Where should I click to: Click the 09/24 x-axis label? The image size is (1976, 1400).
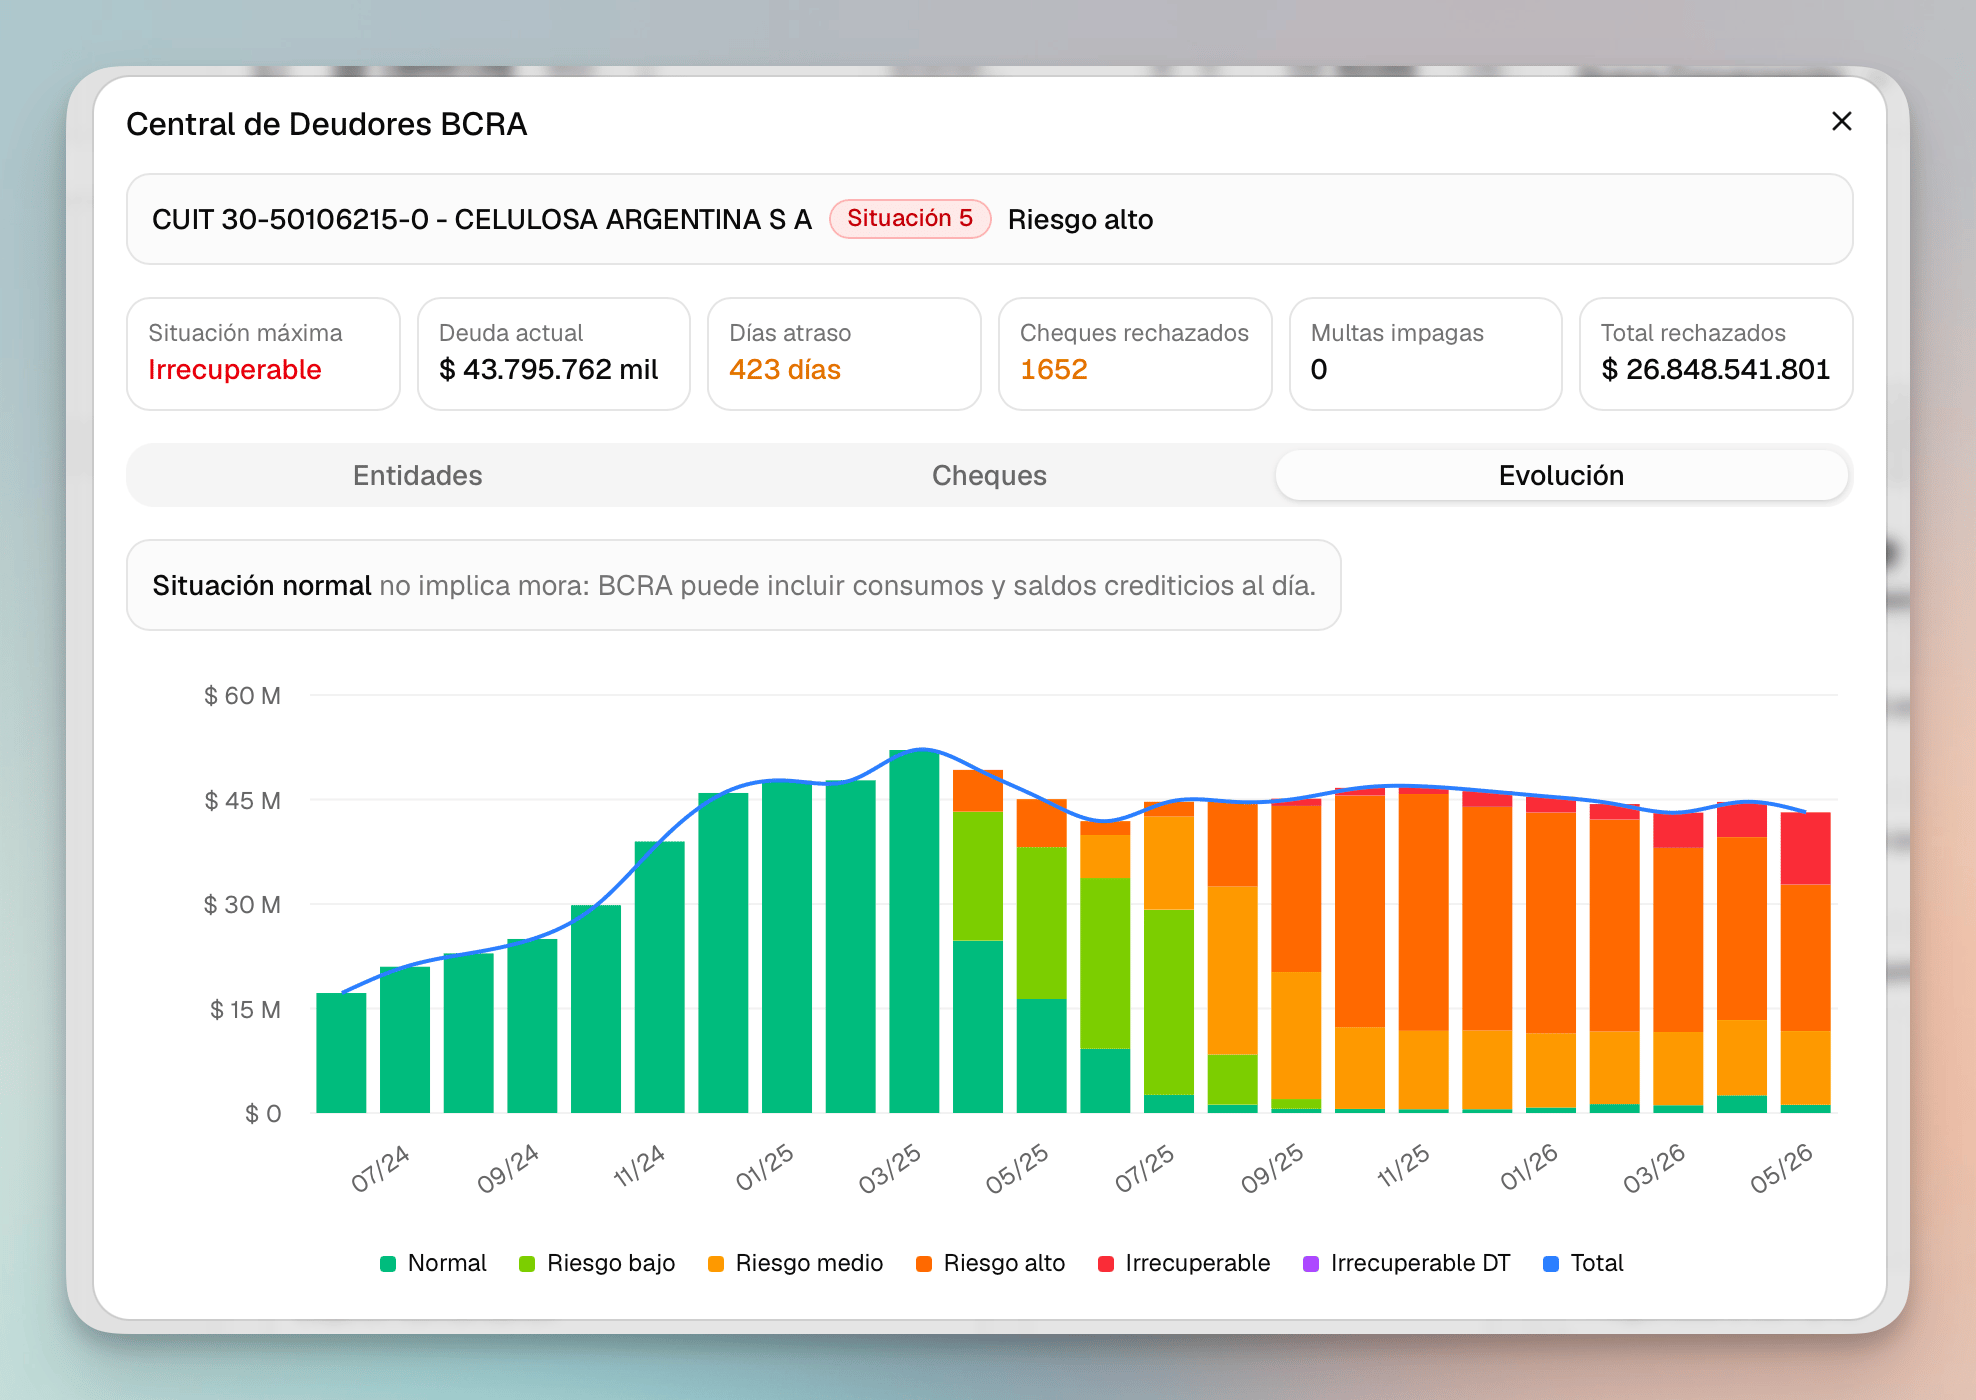coord(507,1168)
